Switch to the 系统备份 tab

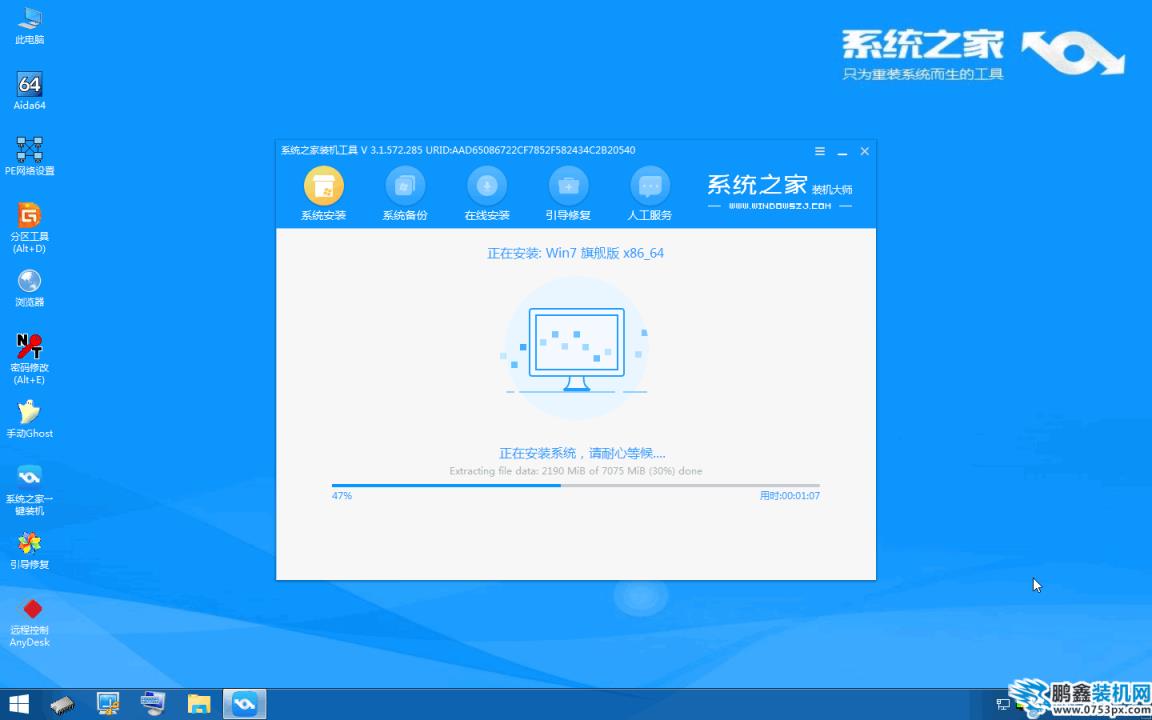(x=405, y=194)
